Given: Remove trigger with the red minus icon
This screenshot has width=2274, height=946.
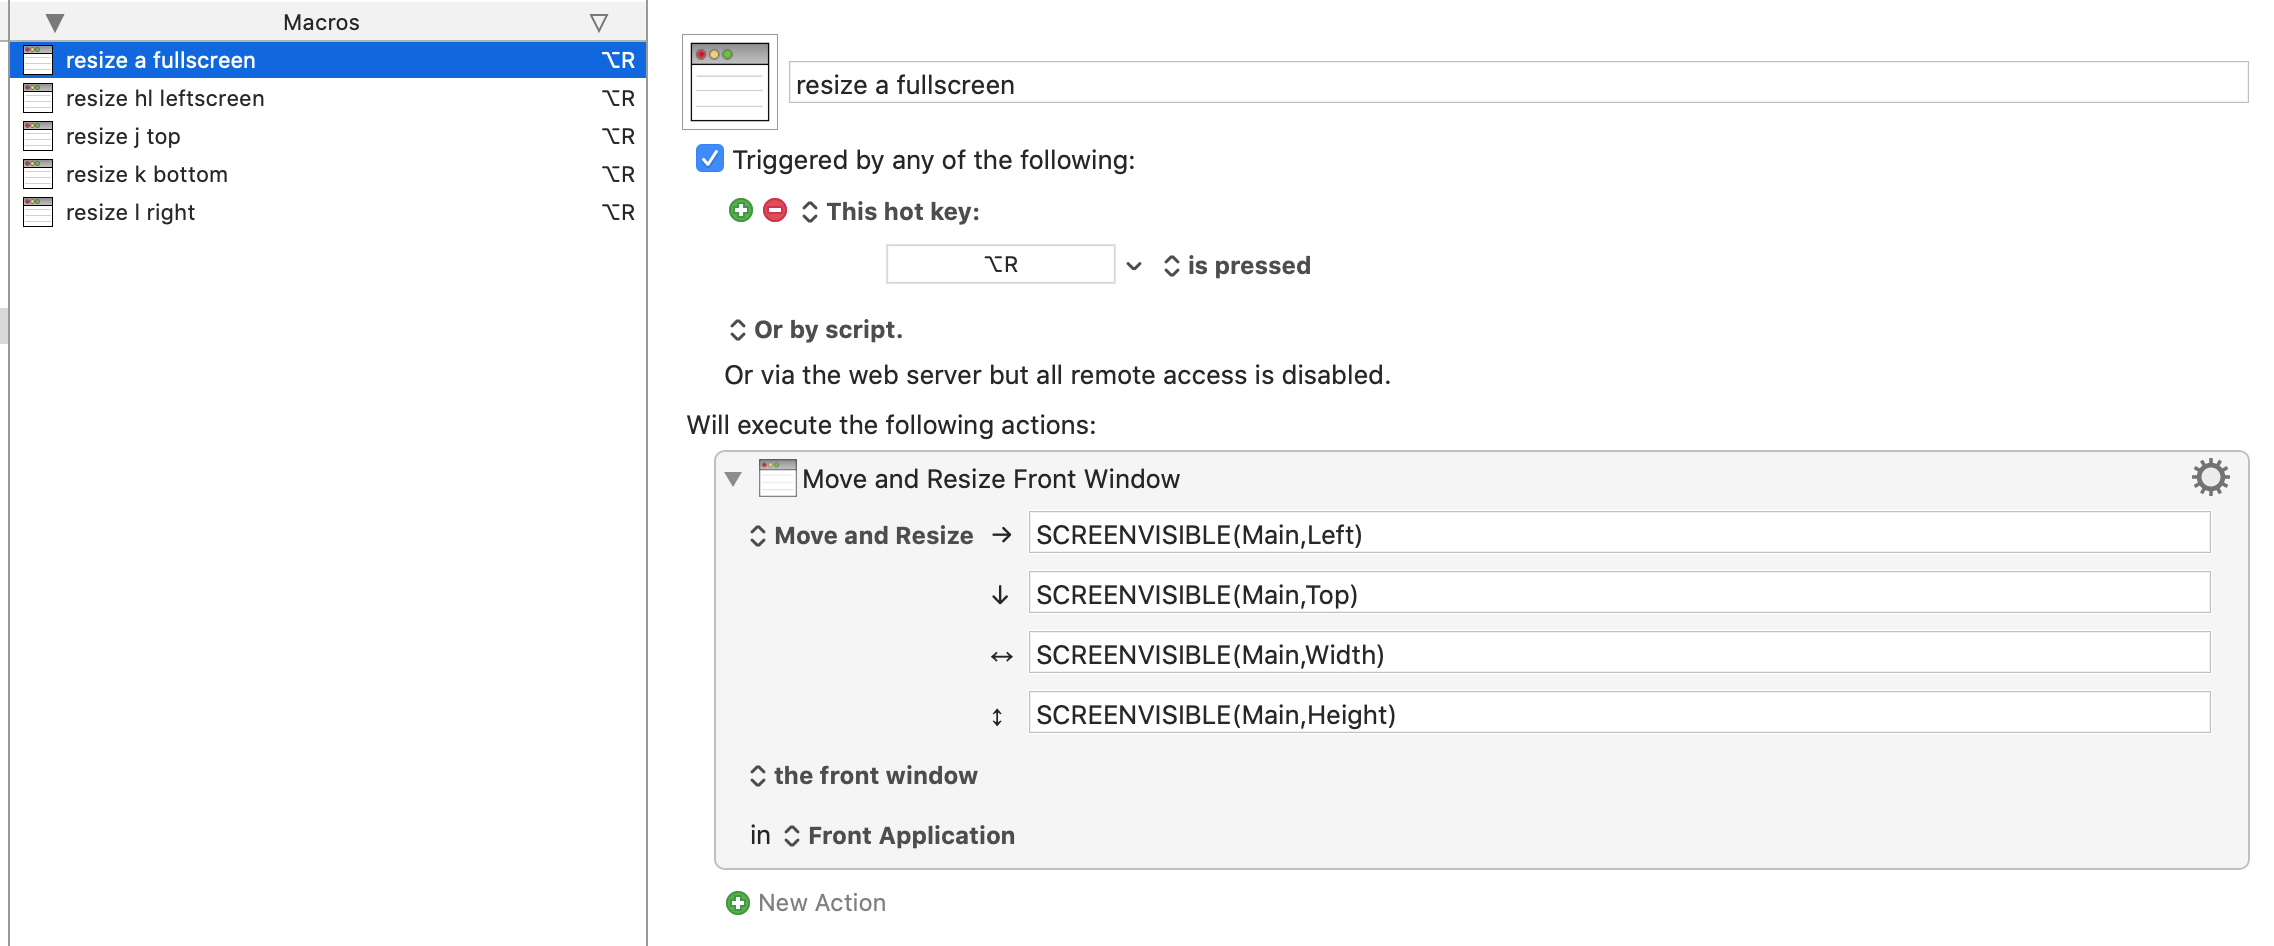Looking at the screenshot, I should point(775,211).
